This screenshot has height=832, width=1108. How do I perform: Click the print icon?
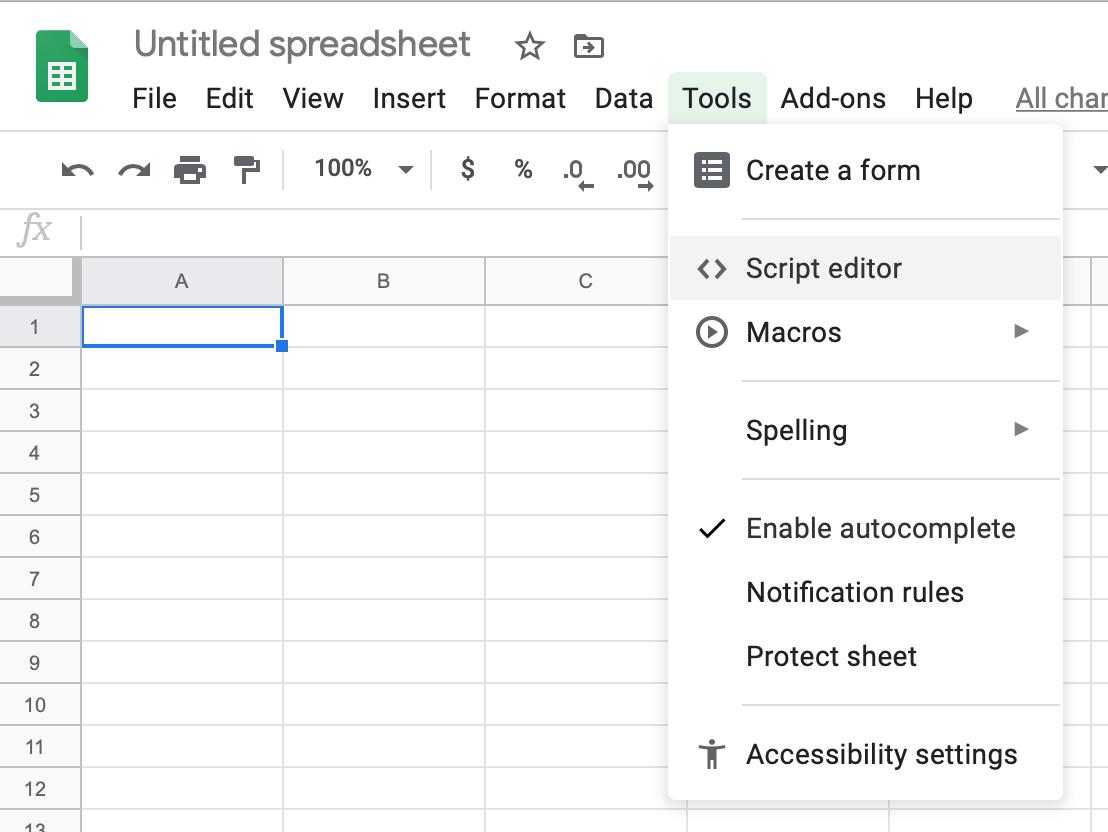(190, 170)
